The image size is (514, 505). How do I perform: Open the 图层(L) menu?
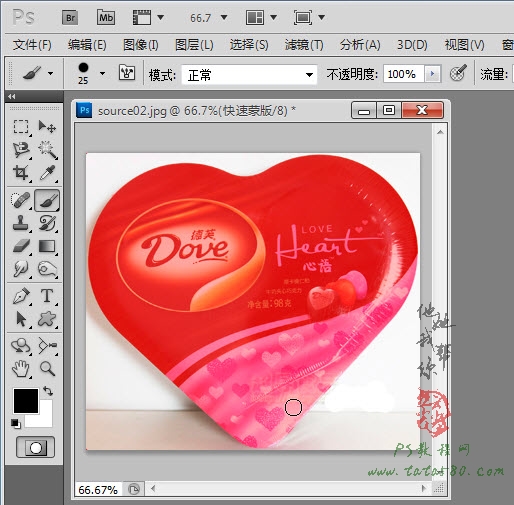click(194, 45)
